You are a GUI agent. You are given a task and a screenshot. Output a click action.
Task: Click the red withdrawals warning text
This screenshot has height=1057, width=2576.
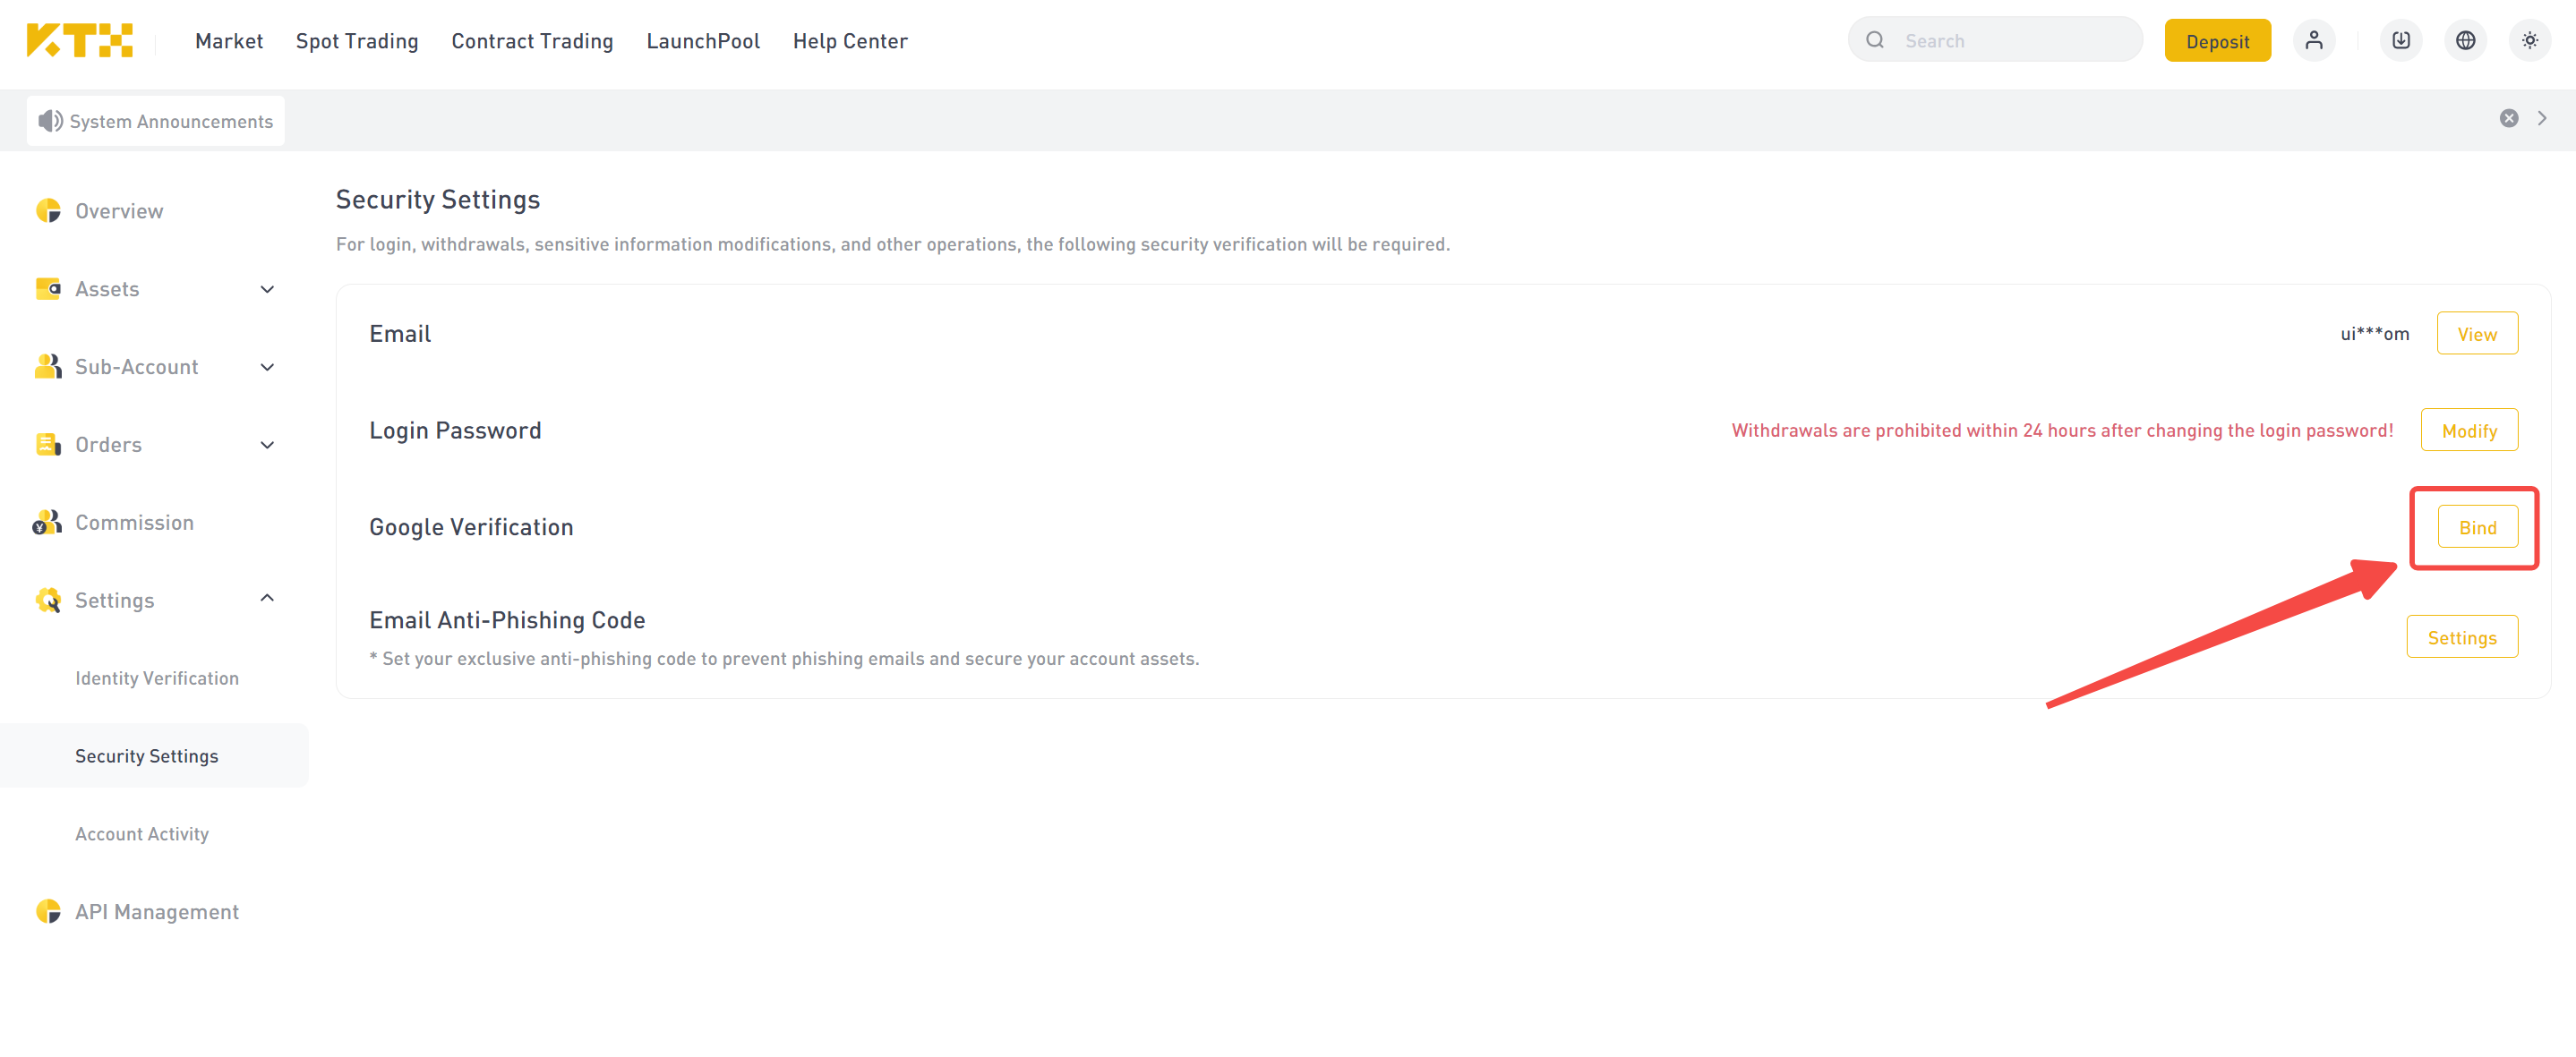click(x=2062, y=430)
